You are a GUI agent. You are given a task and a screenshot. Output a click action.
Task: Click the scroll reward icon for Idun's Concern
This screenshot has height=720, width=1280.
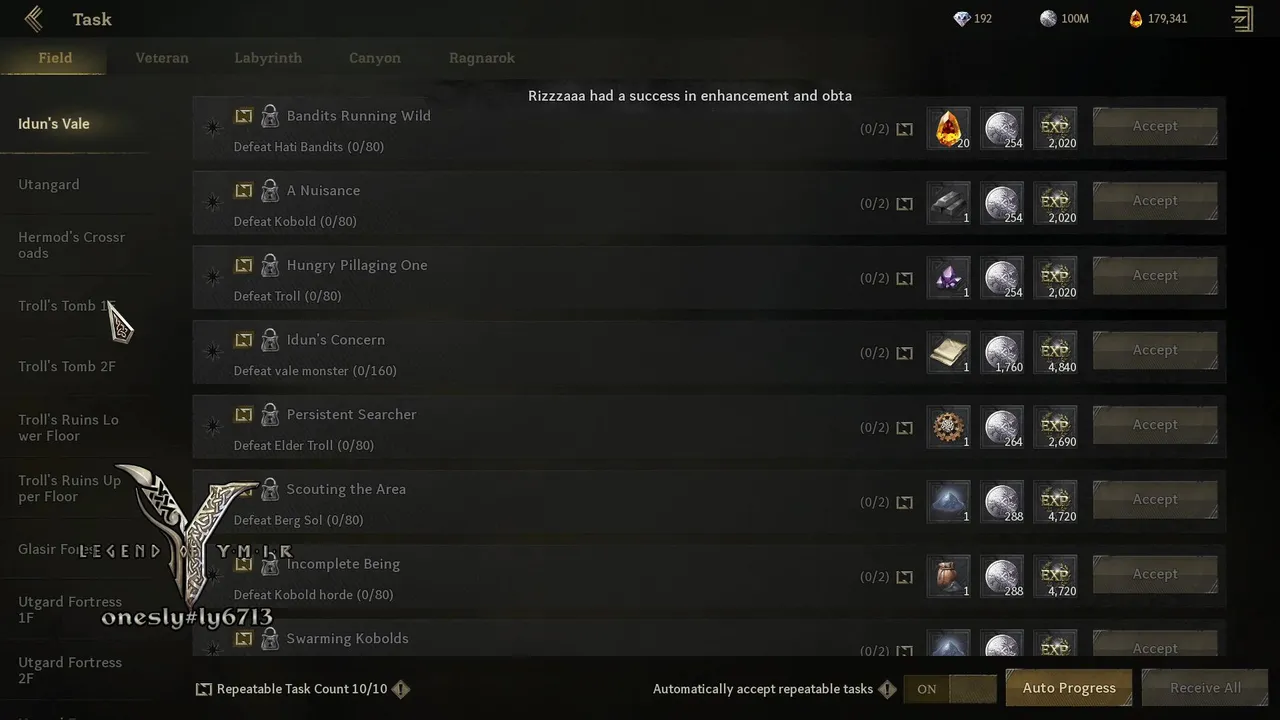click(x=948, y=353)
